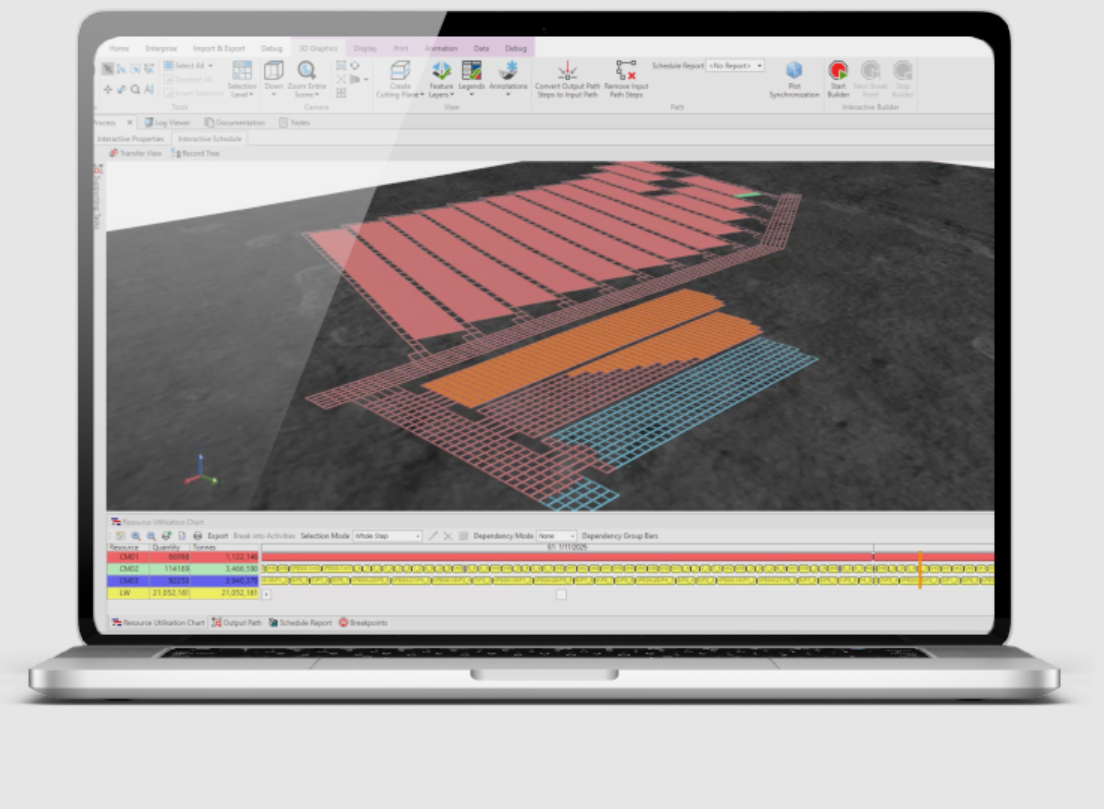
Task: Click the magnifier tool in Tools group
Action: pyautogui.click(x=135, y=89)
